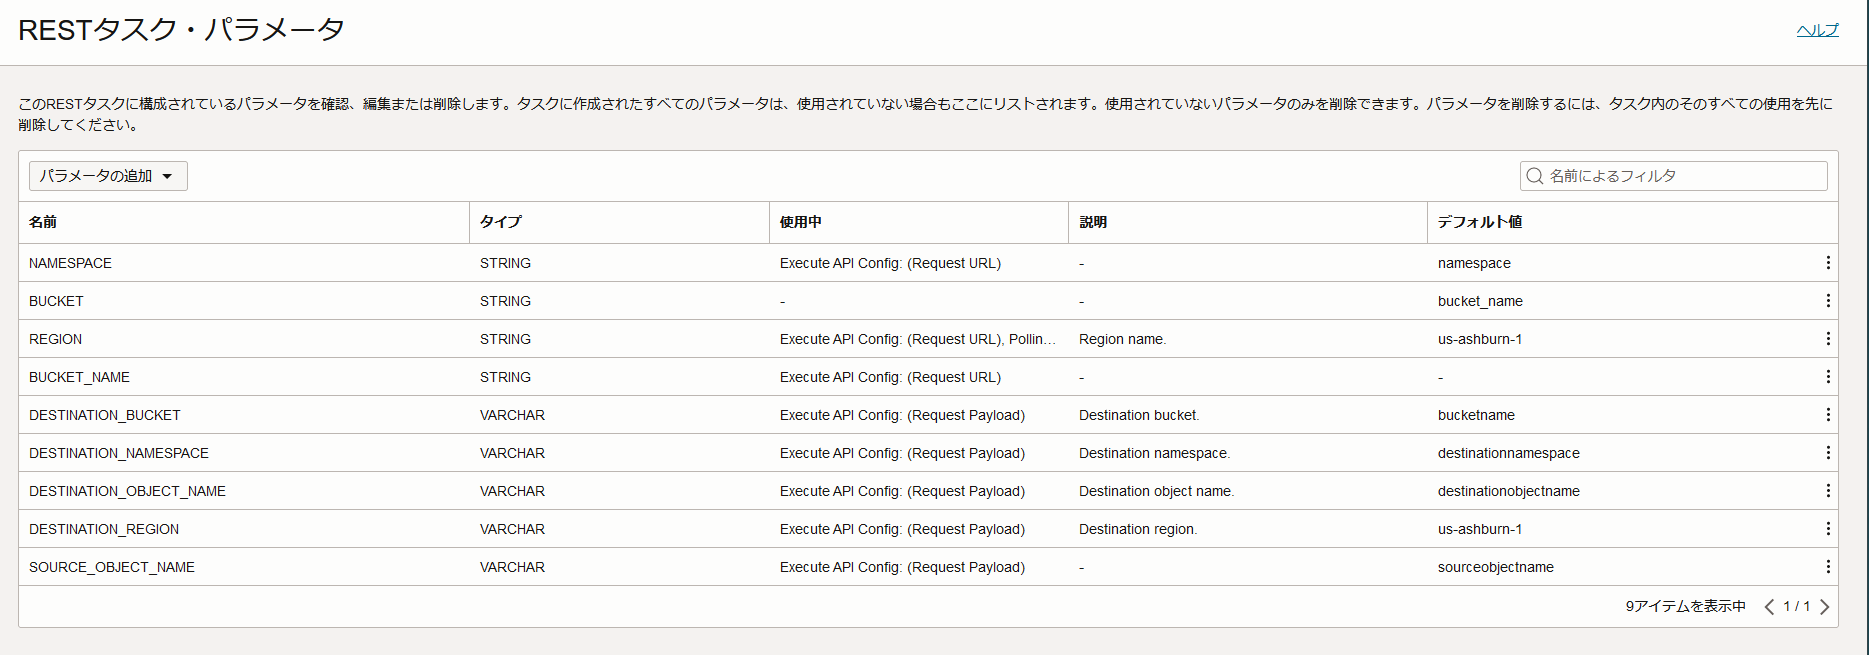Click default value 'destinationnamespace'
Image resolution: width=1869 pixels, height=655 pixels.
1509,453
